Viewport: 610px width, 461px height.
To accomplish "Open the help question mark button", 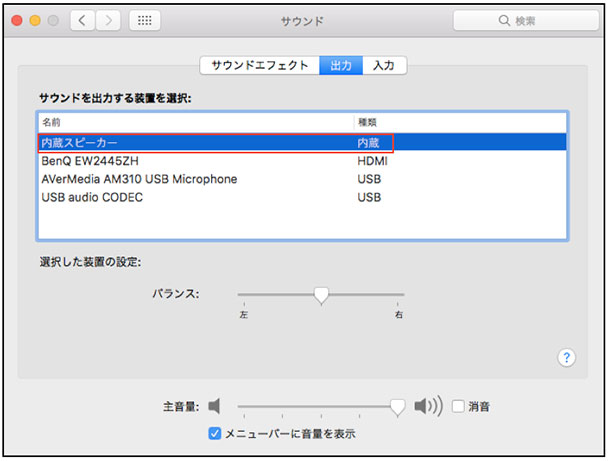I will 566,358.
